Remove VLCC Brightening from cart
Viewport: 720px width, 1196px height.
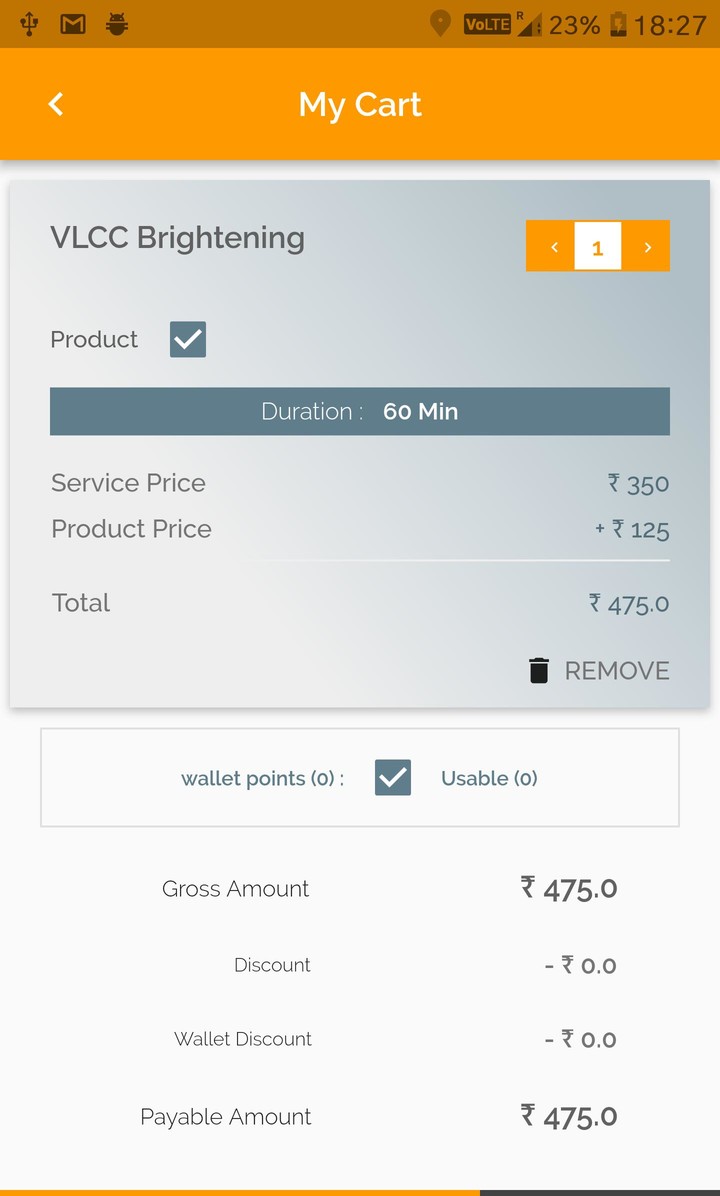coord(616,670)
